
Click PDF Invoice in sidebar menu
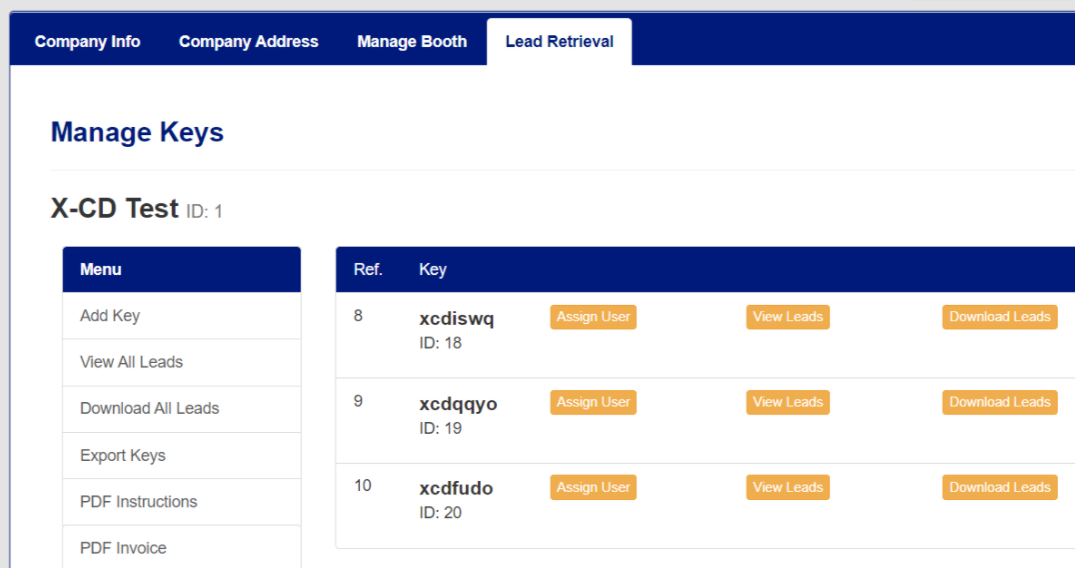[x=123, y=547]
